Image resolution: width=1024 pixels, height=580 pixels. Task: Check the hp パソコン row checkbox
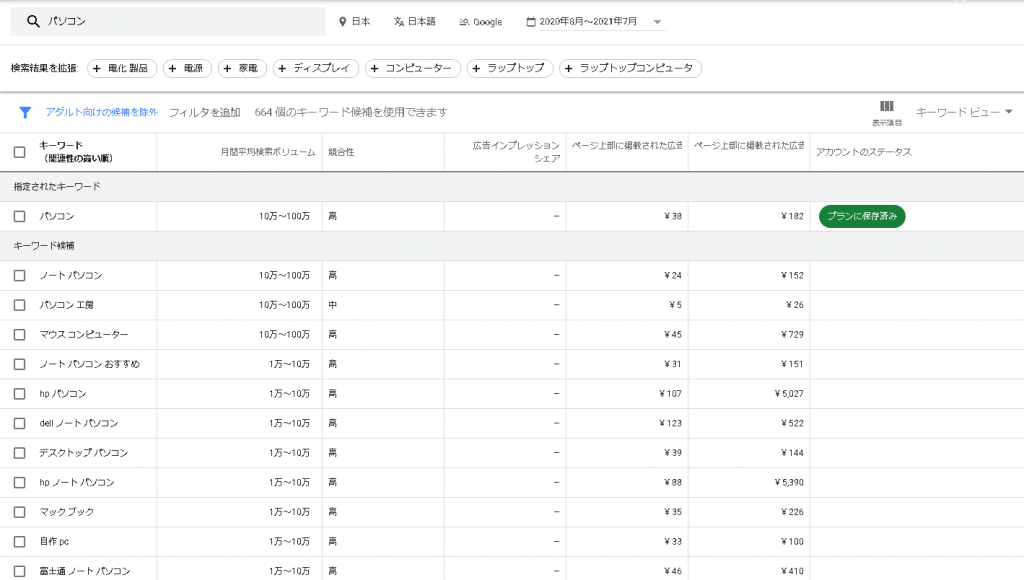tap(20, 394)
